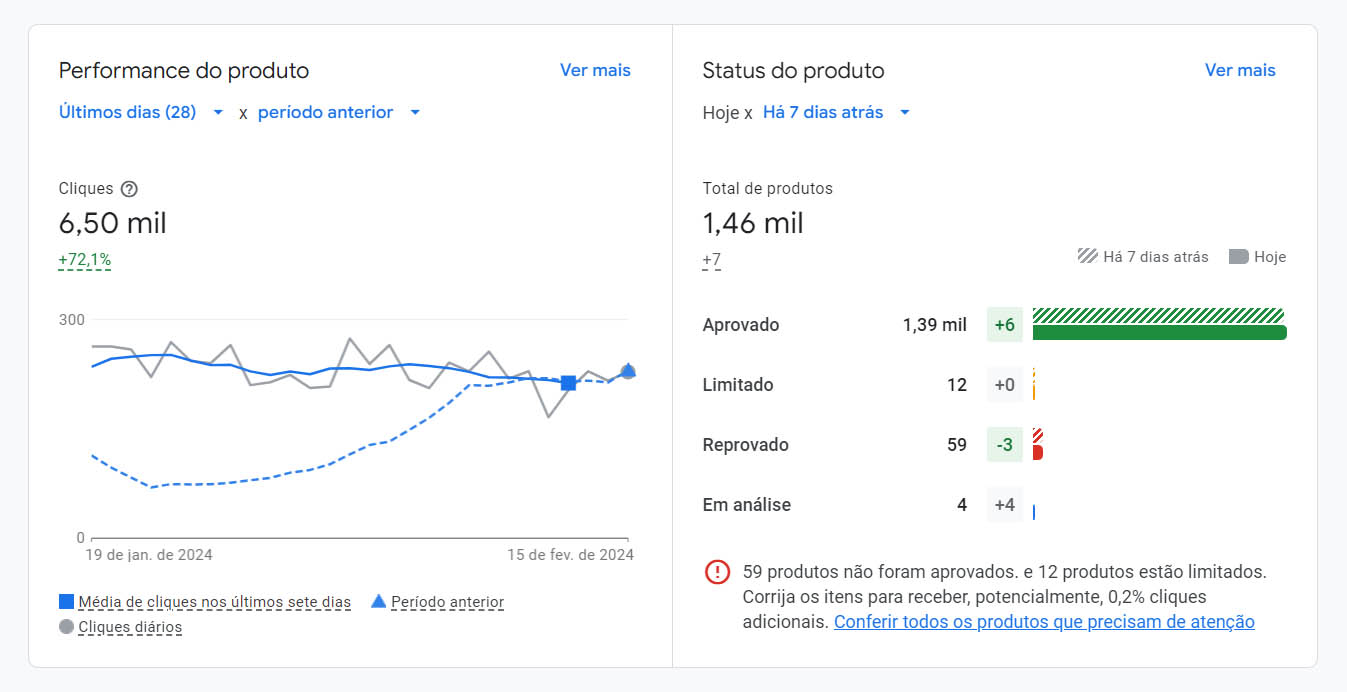Click the '1,39 mil' approved count

pyautogui.click(x=935, y=325)
